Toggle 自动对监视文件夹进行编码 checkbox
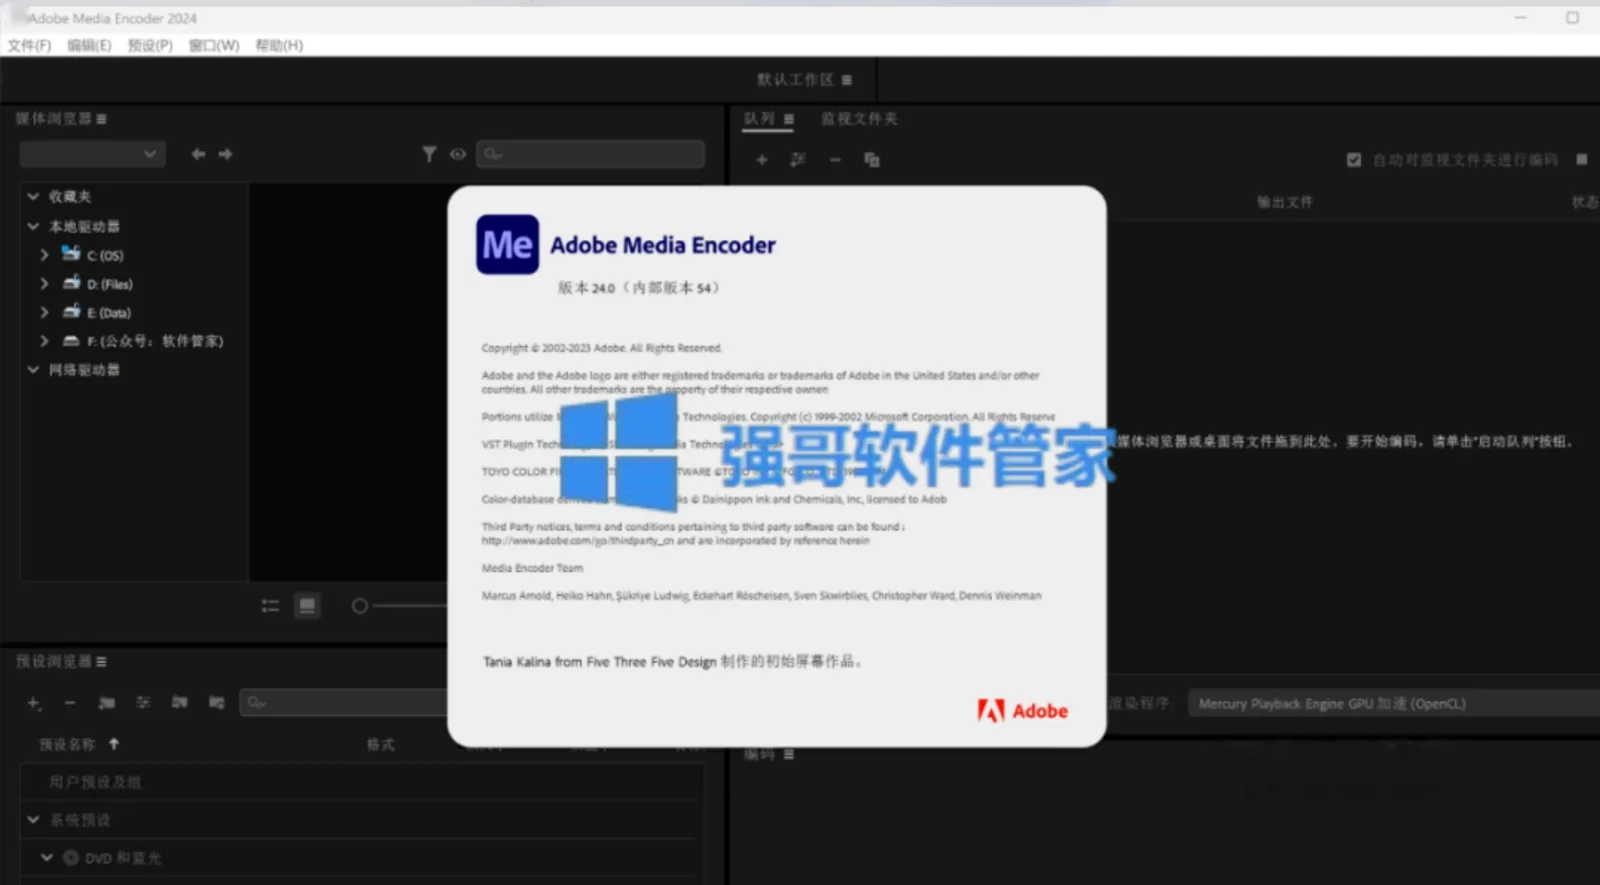The image size is (1600, 885). [1354, 160]
